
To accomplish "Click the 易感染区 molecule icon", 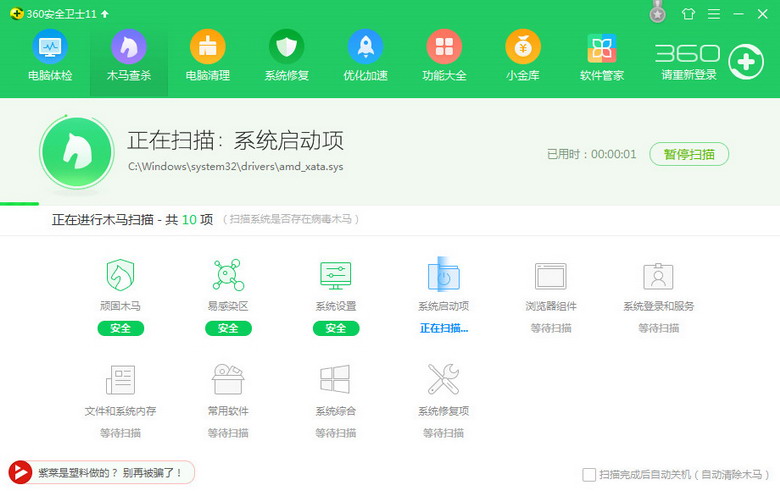I will 228,275.
